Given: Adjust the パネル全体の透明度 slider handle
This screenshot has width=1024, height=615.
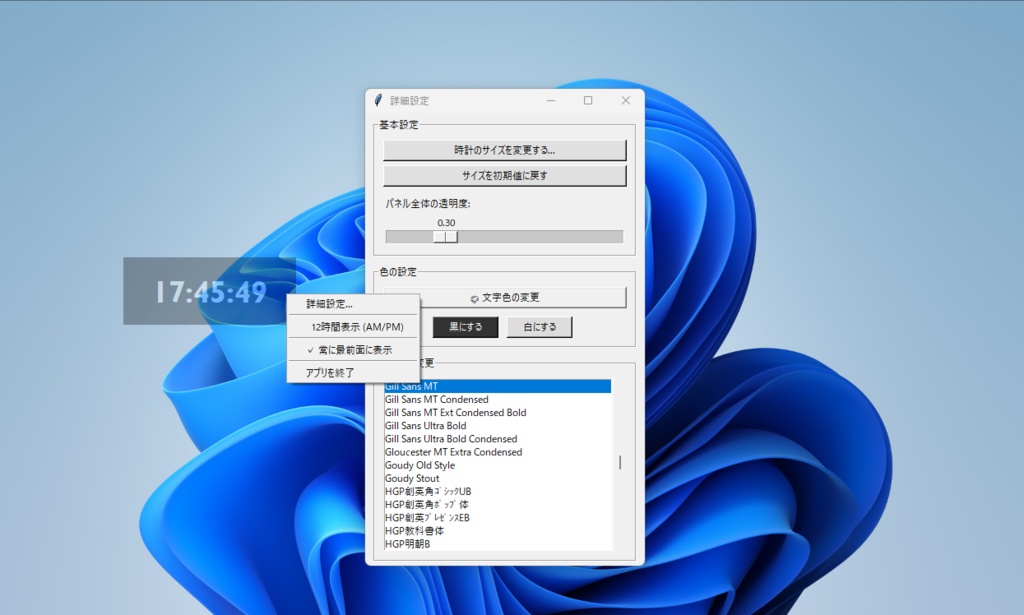Looking at the screenshot, I should point(445,236).
